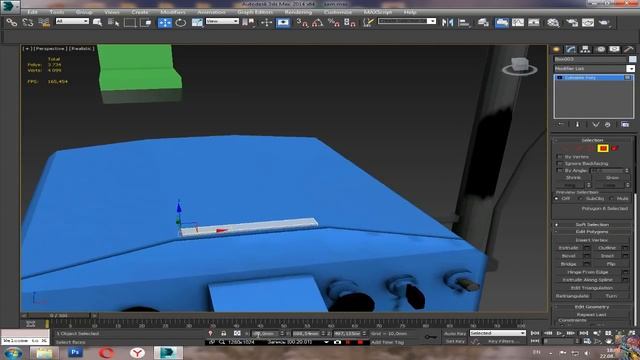Screen dimensions: 640x360
Task: Toggle the Spinner Snap icon
Action: coord(349,22)
